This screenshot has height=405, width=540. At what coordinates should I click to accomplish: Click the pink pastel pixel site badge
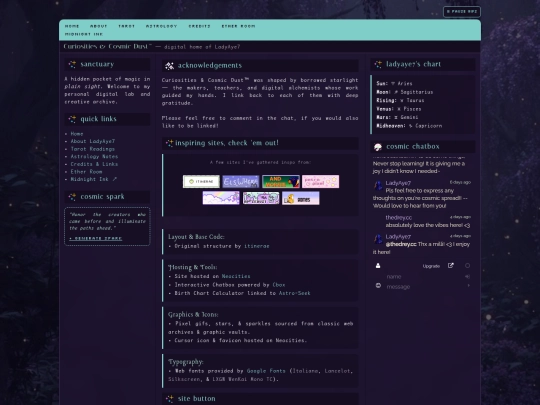click(x=320, y=181)
